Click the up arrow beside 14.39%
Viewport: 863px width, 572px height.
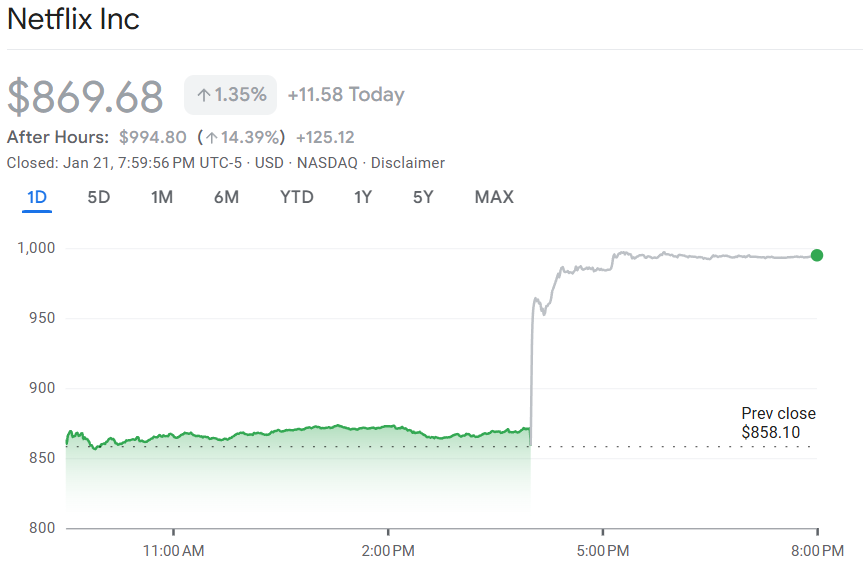(x=211, y=137)
